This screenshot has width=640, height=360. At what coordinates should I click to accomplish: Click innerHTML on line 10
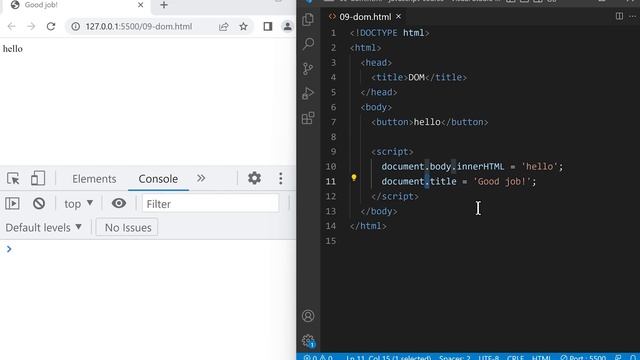coord(480,167)
